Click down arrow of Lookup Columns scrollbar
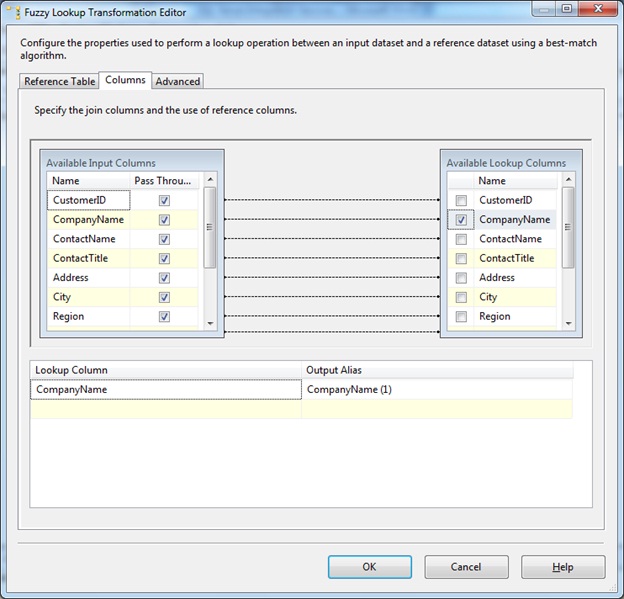 568,323
